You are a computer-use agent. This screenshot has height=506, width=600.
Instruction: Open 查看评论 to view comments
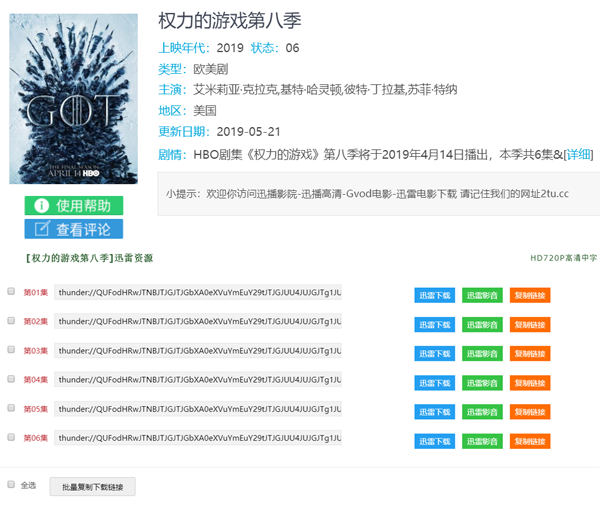(74, 229)
